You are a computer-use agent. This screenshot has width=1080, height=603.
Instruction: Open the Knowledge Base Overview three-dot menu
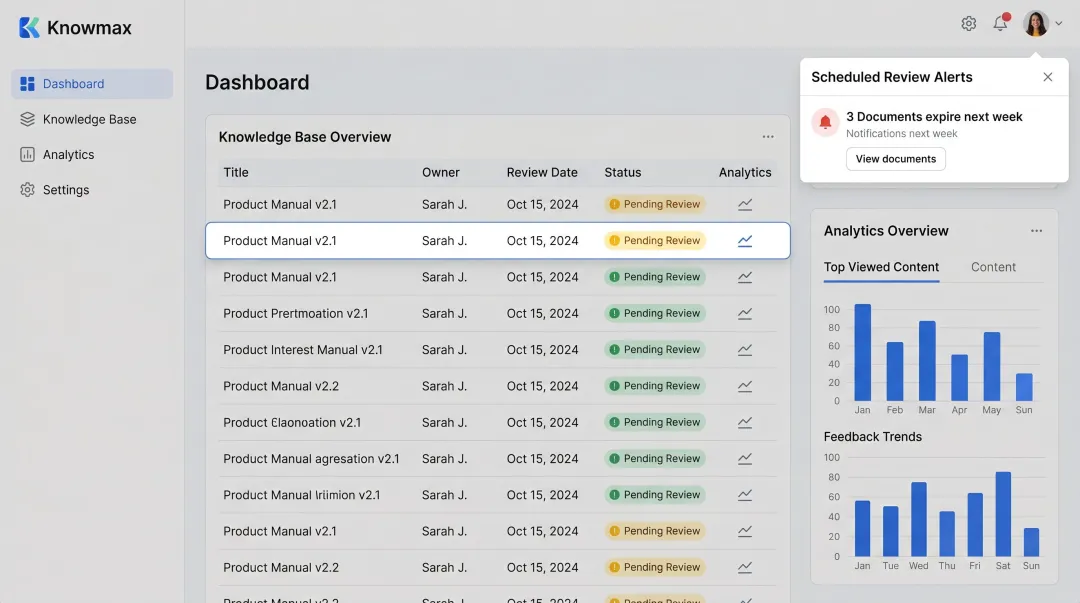pyautogui.click(x=768, y=136)
